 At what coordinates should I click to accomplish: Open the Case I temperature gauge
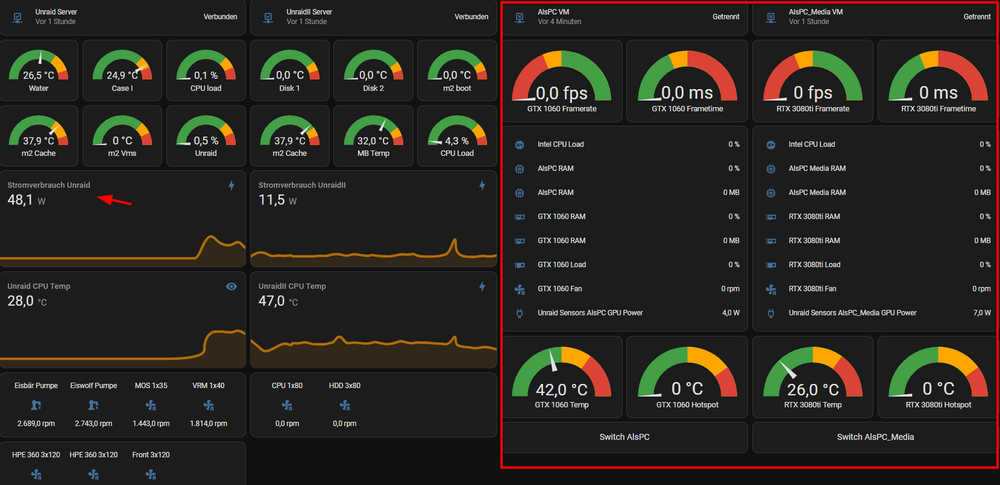[x=122, y=70]
